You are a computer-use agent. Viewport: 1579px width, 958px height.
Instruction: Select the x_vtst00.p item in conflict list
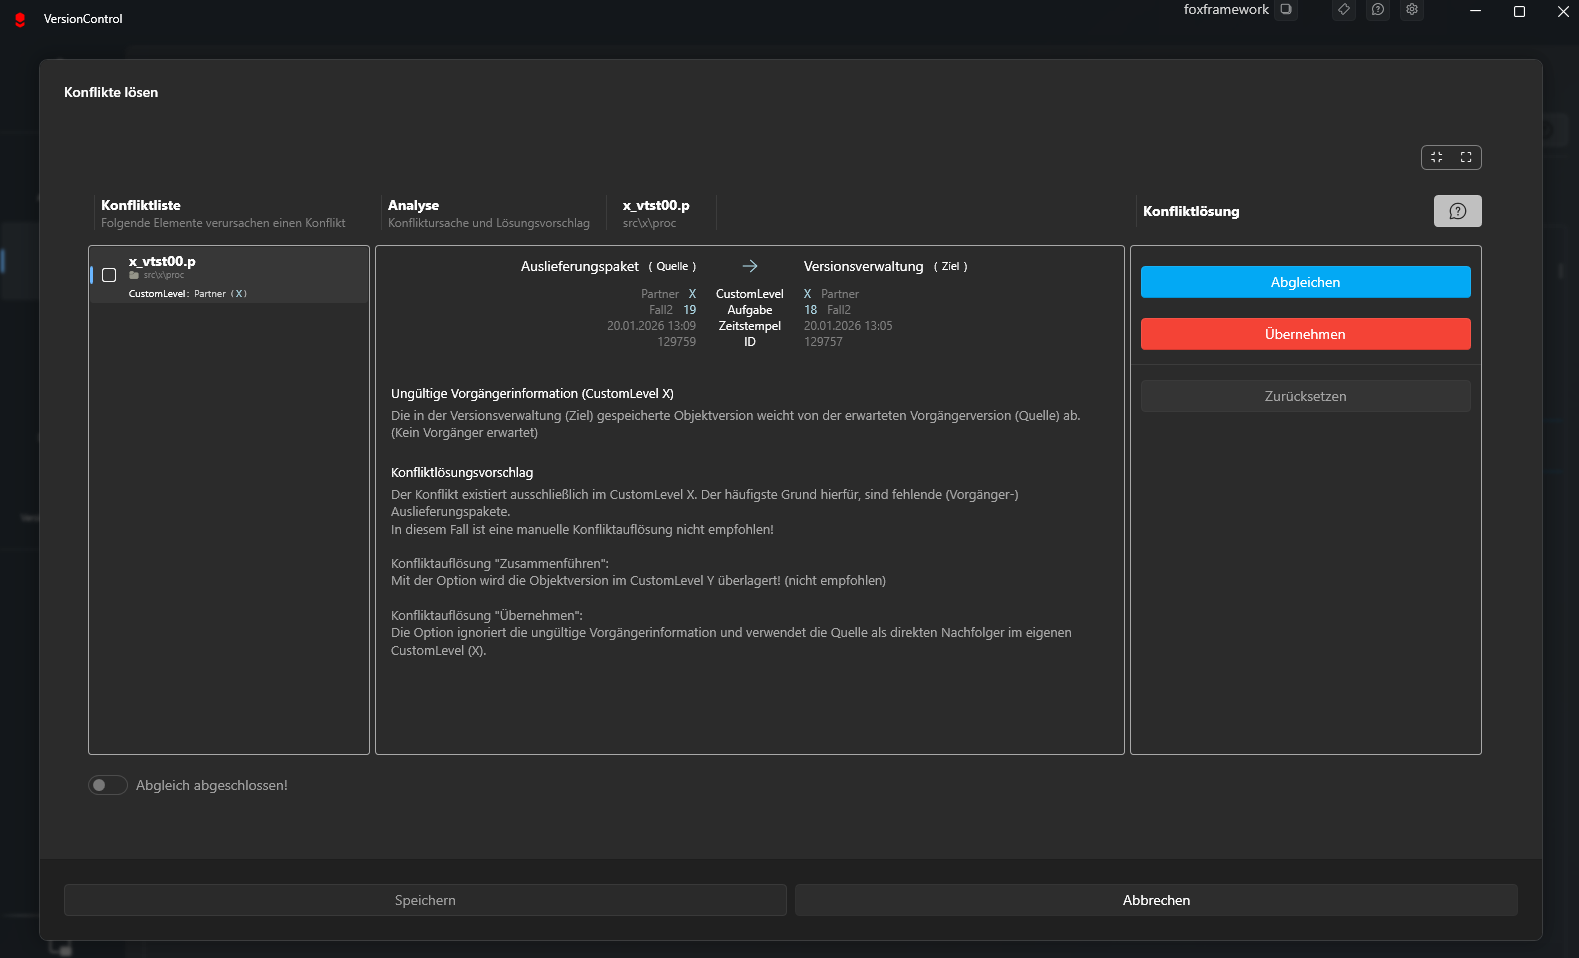[230, 275]
